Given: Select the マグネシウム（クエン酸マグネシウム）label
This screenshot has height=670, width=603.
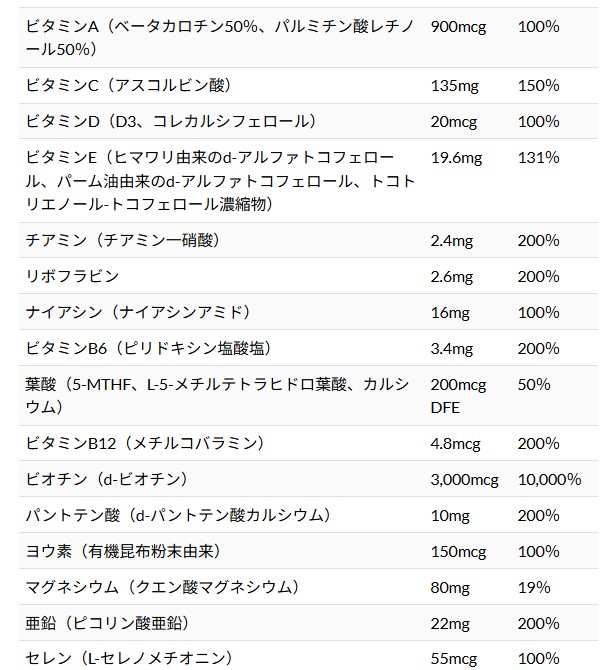Looking at the screenshot, I should (163, 587).
